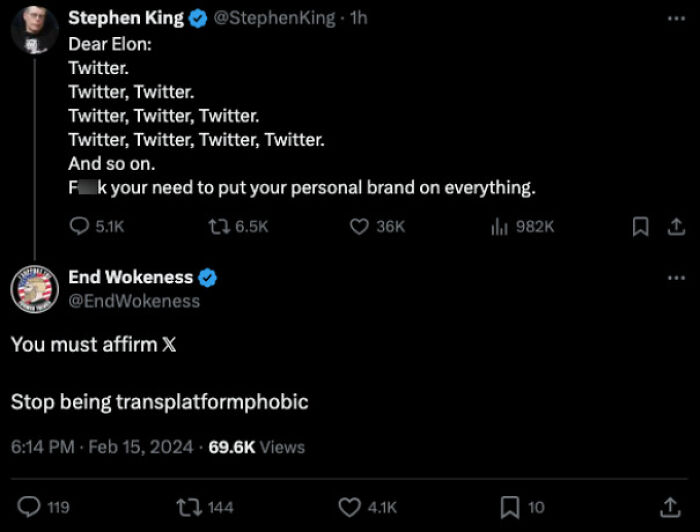Reply to Stephen King's tweet
Viewport: 700px width, 532px height.
coord(79,227)
